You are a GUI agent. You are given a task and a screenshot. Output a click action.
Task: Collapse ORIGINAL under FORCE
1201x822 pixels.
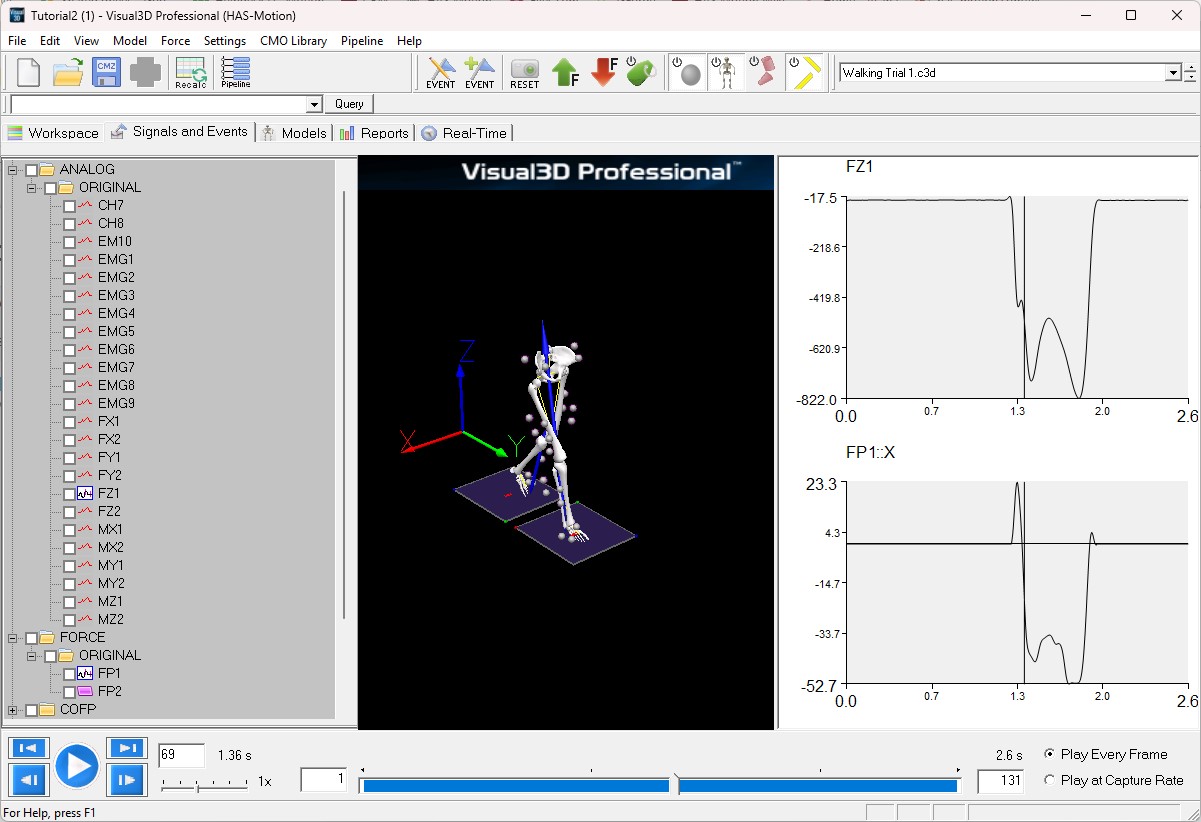[x=32, y=656]
